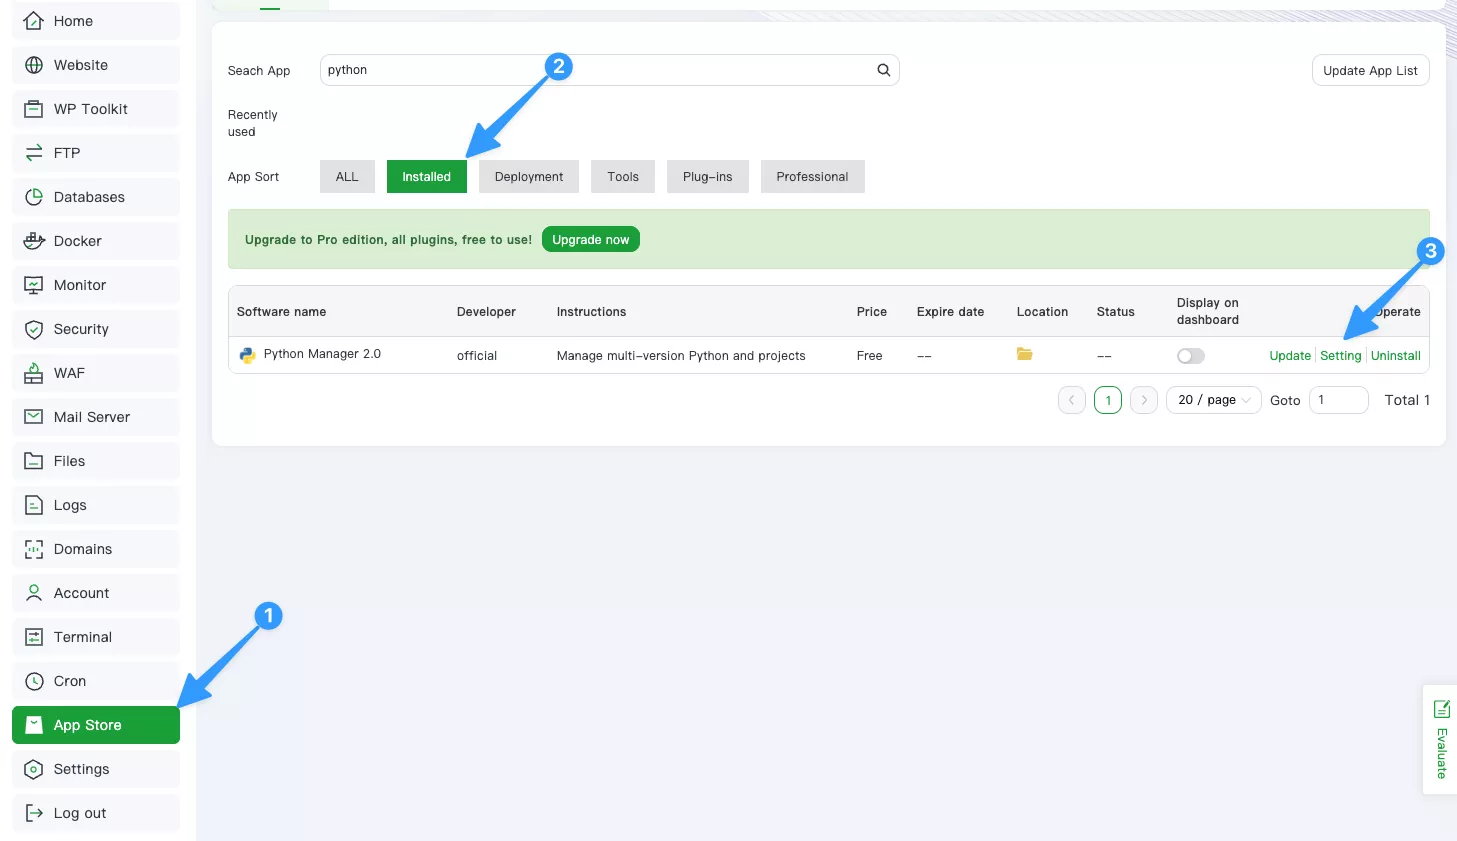Select the Deployment category tab

click(x=528, y=176)
